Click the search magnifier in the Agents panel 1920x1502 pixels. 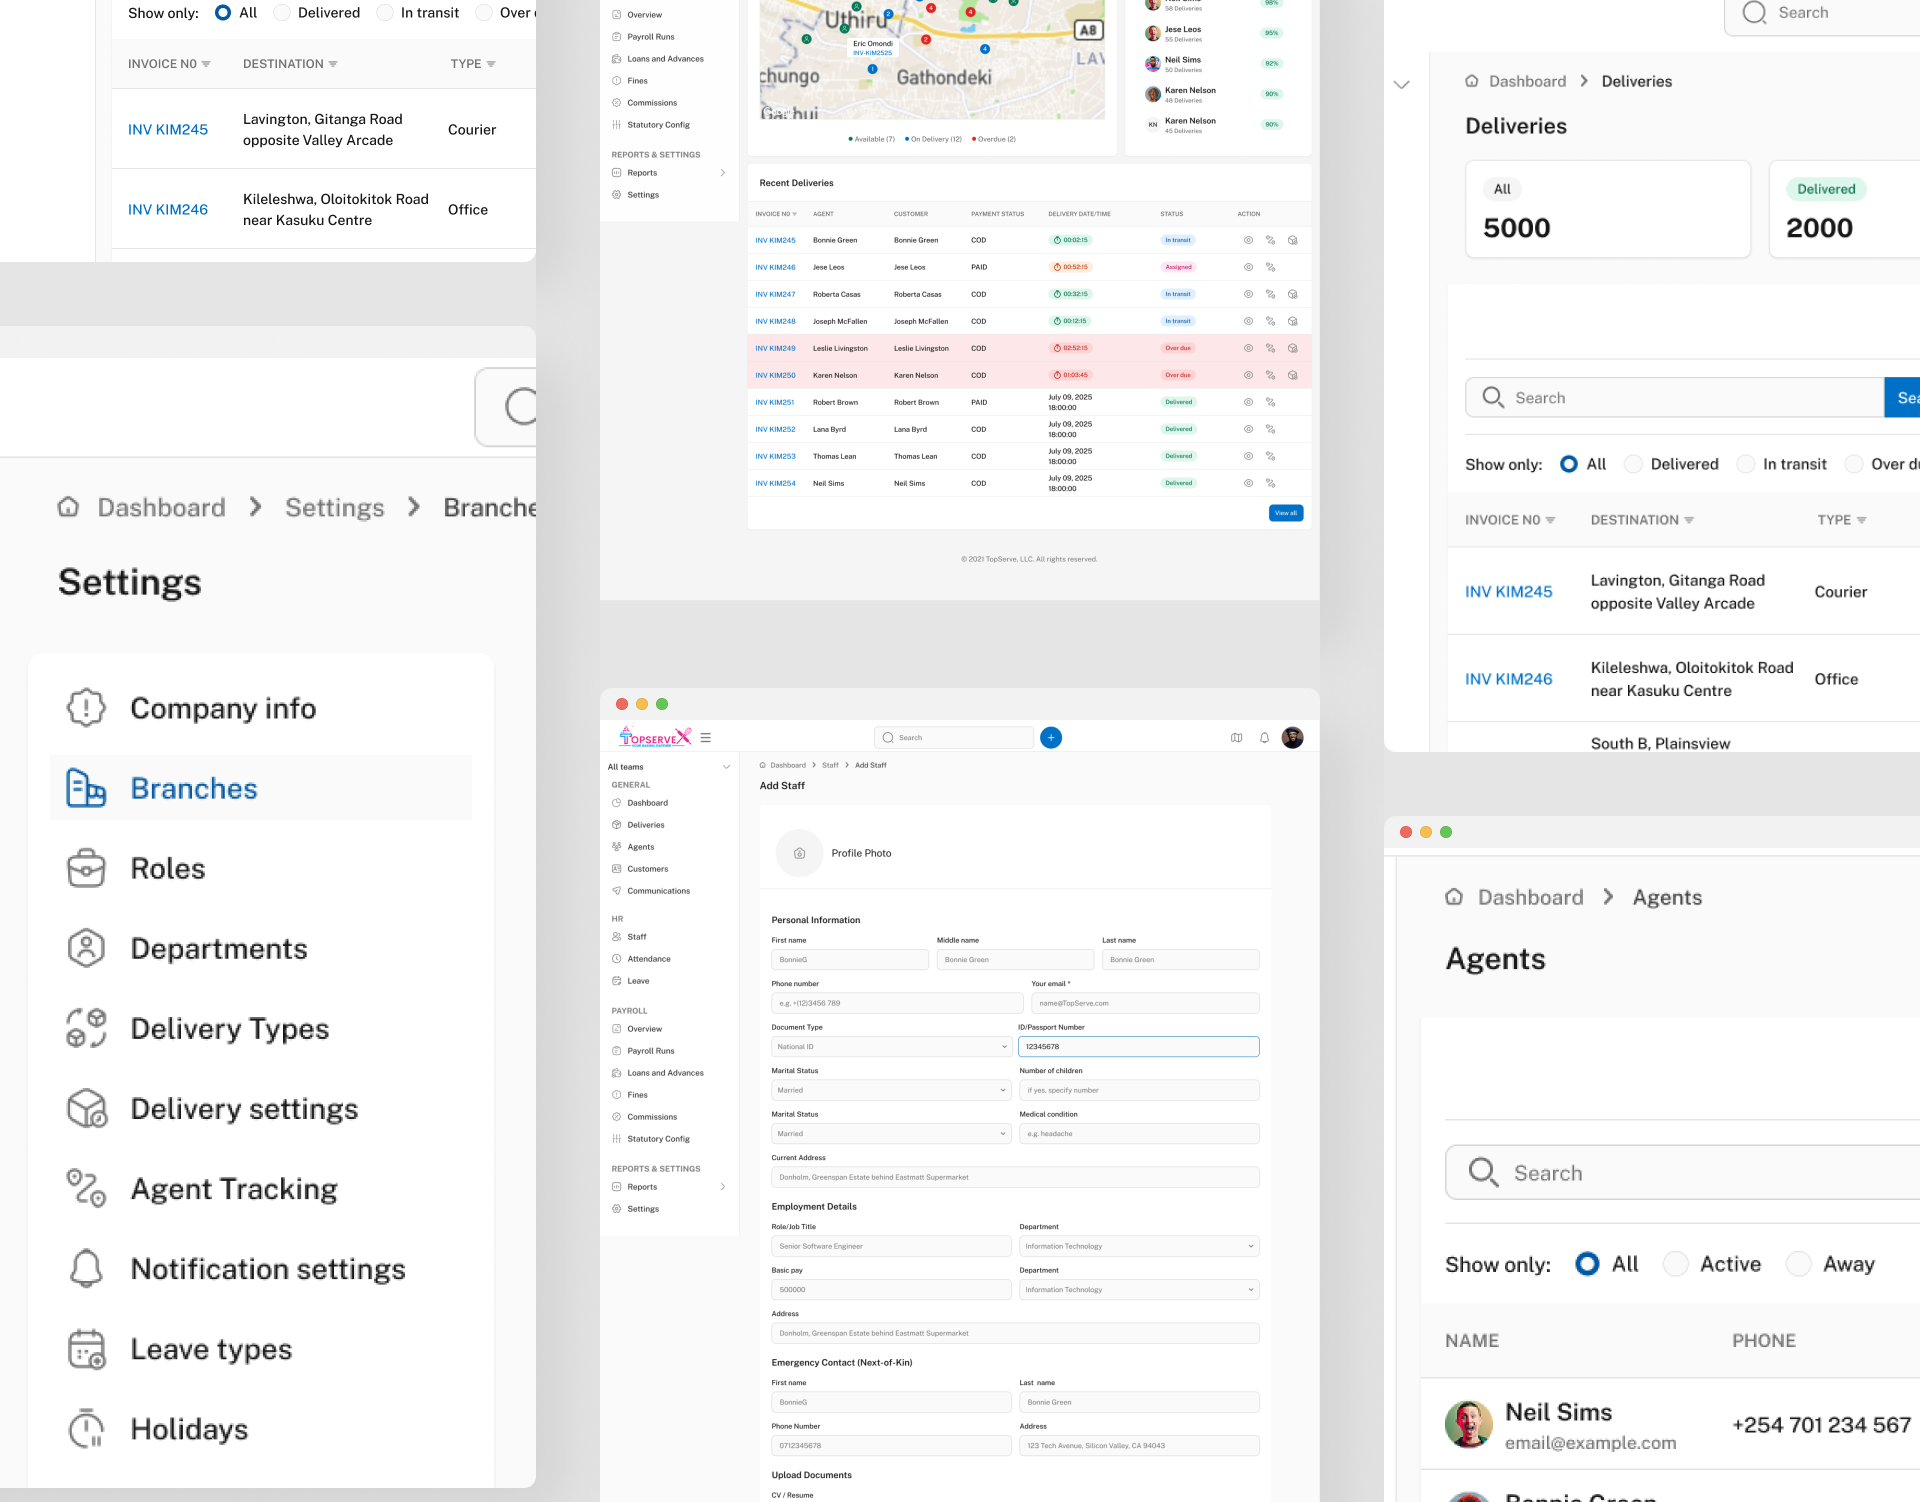pos(1483,1172)
